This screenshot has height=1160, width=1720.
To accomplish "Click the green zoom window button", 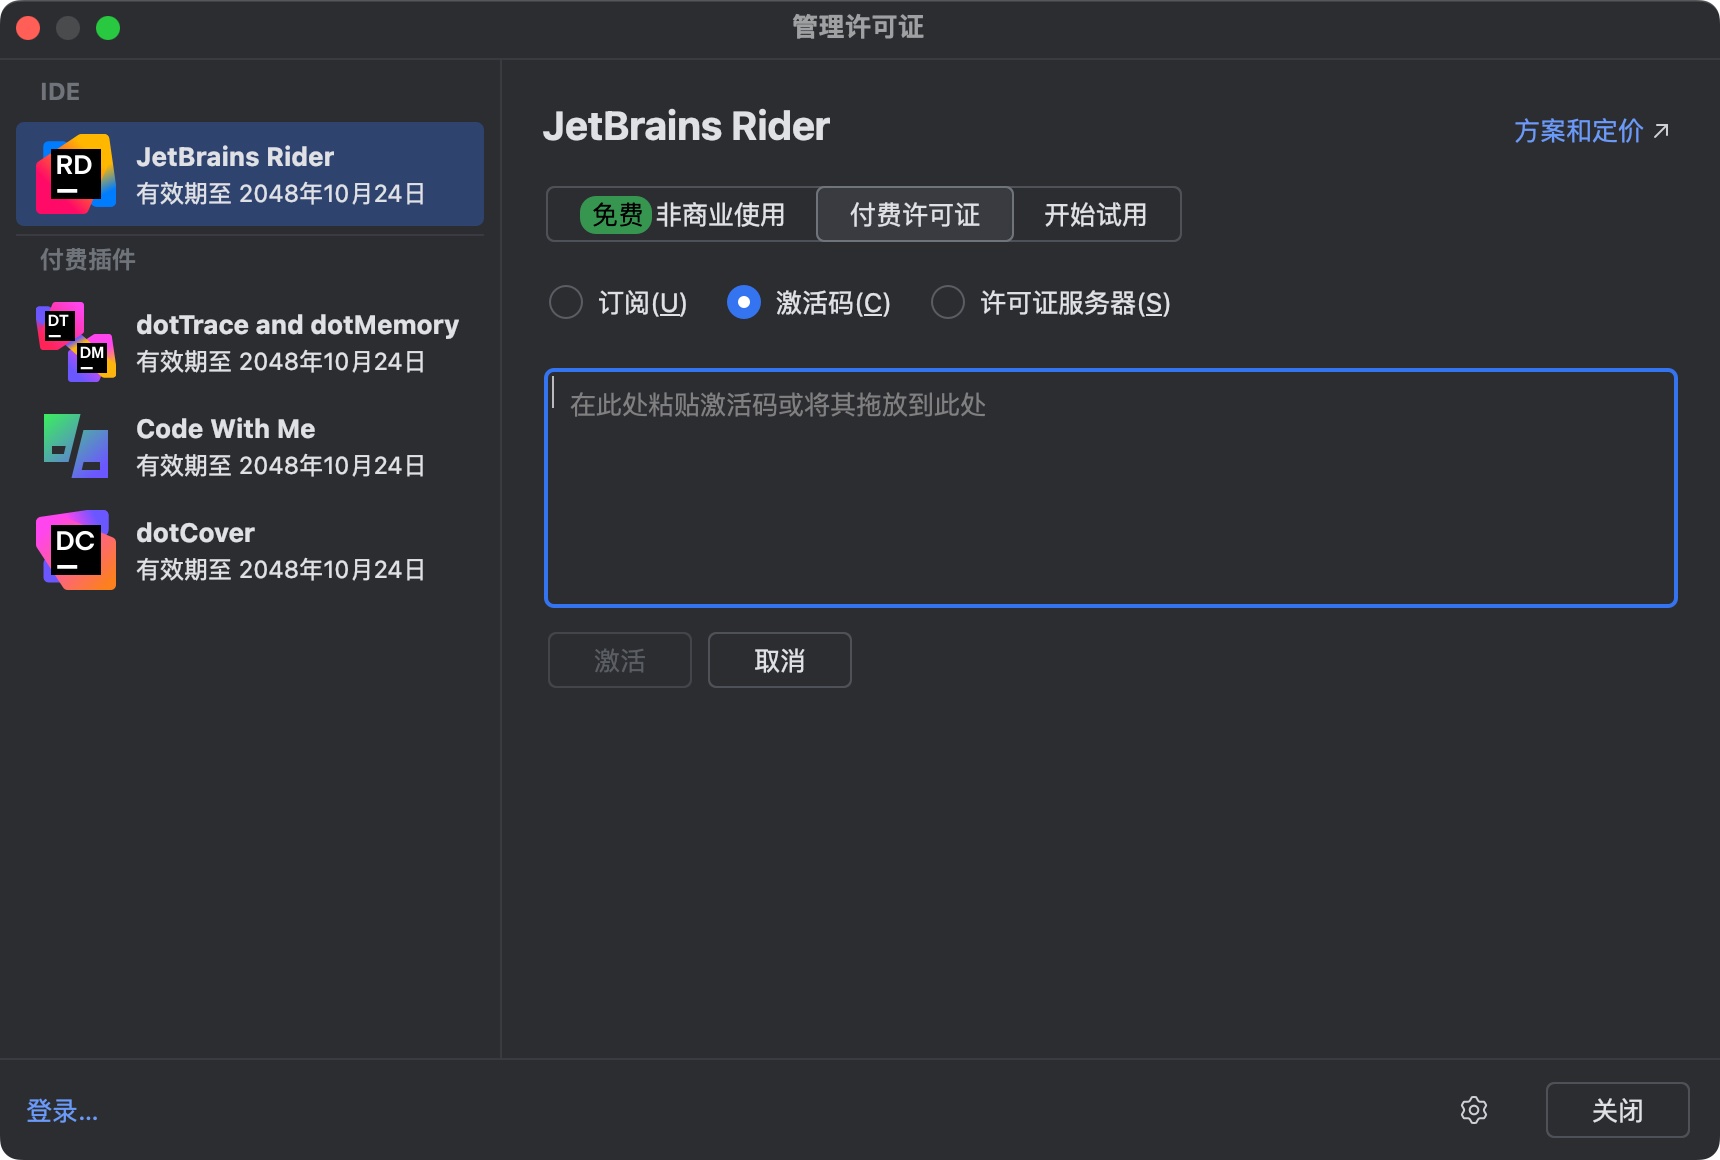I will coord(108,28).
